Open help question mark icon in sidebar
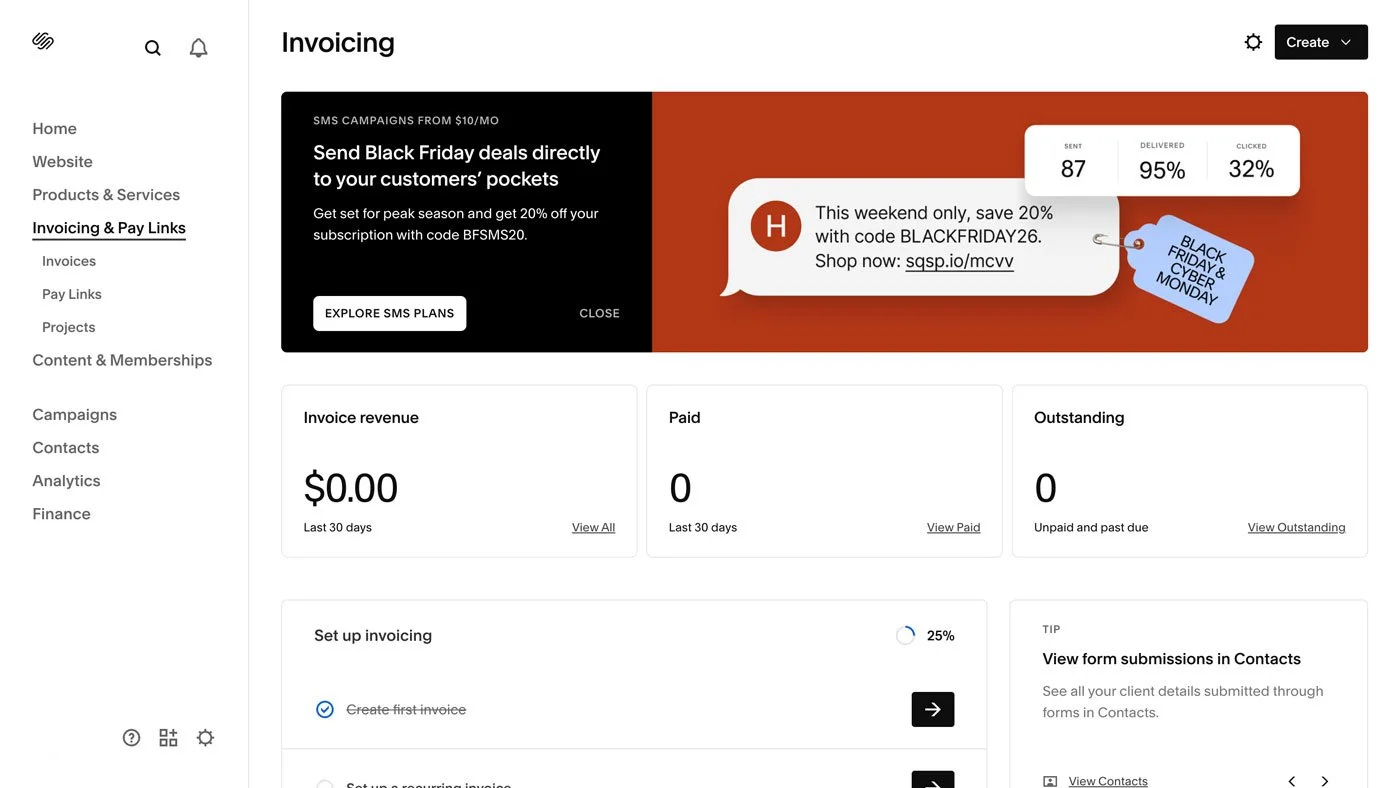Screen dimensions: 1400x788 click(132, 738)
